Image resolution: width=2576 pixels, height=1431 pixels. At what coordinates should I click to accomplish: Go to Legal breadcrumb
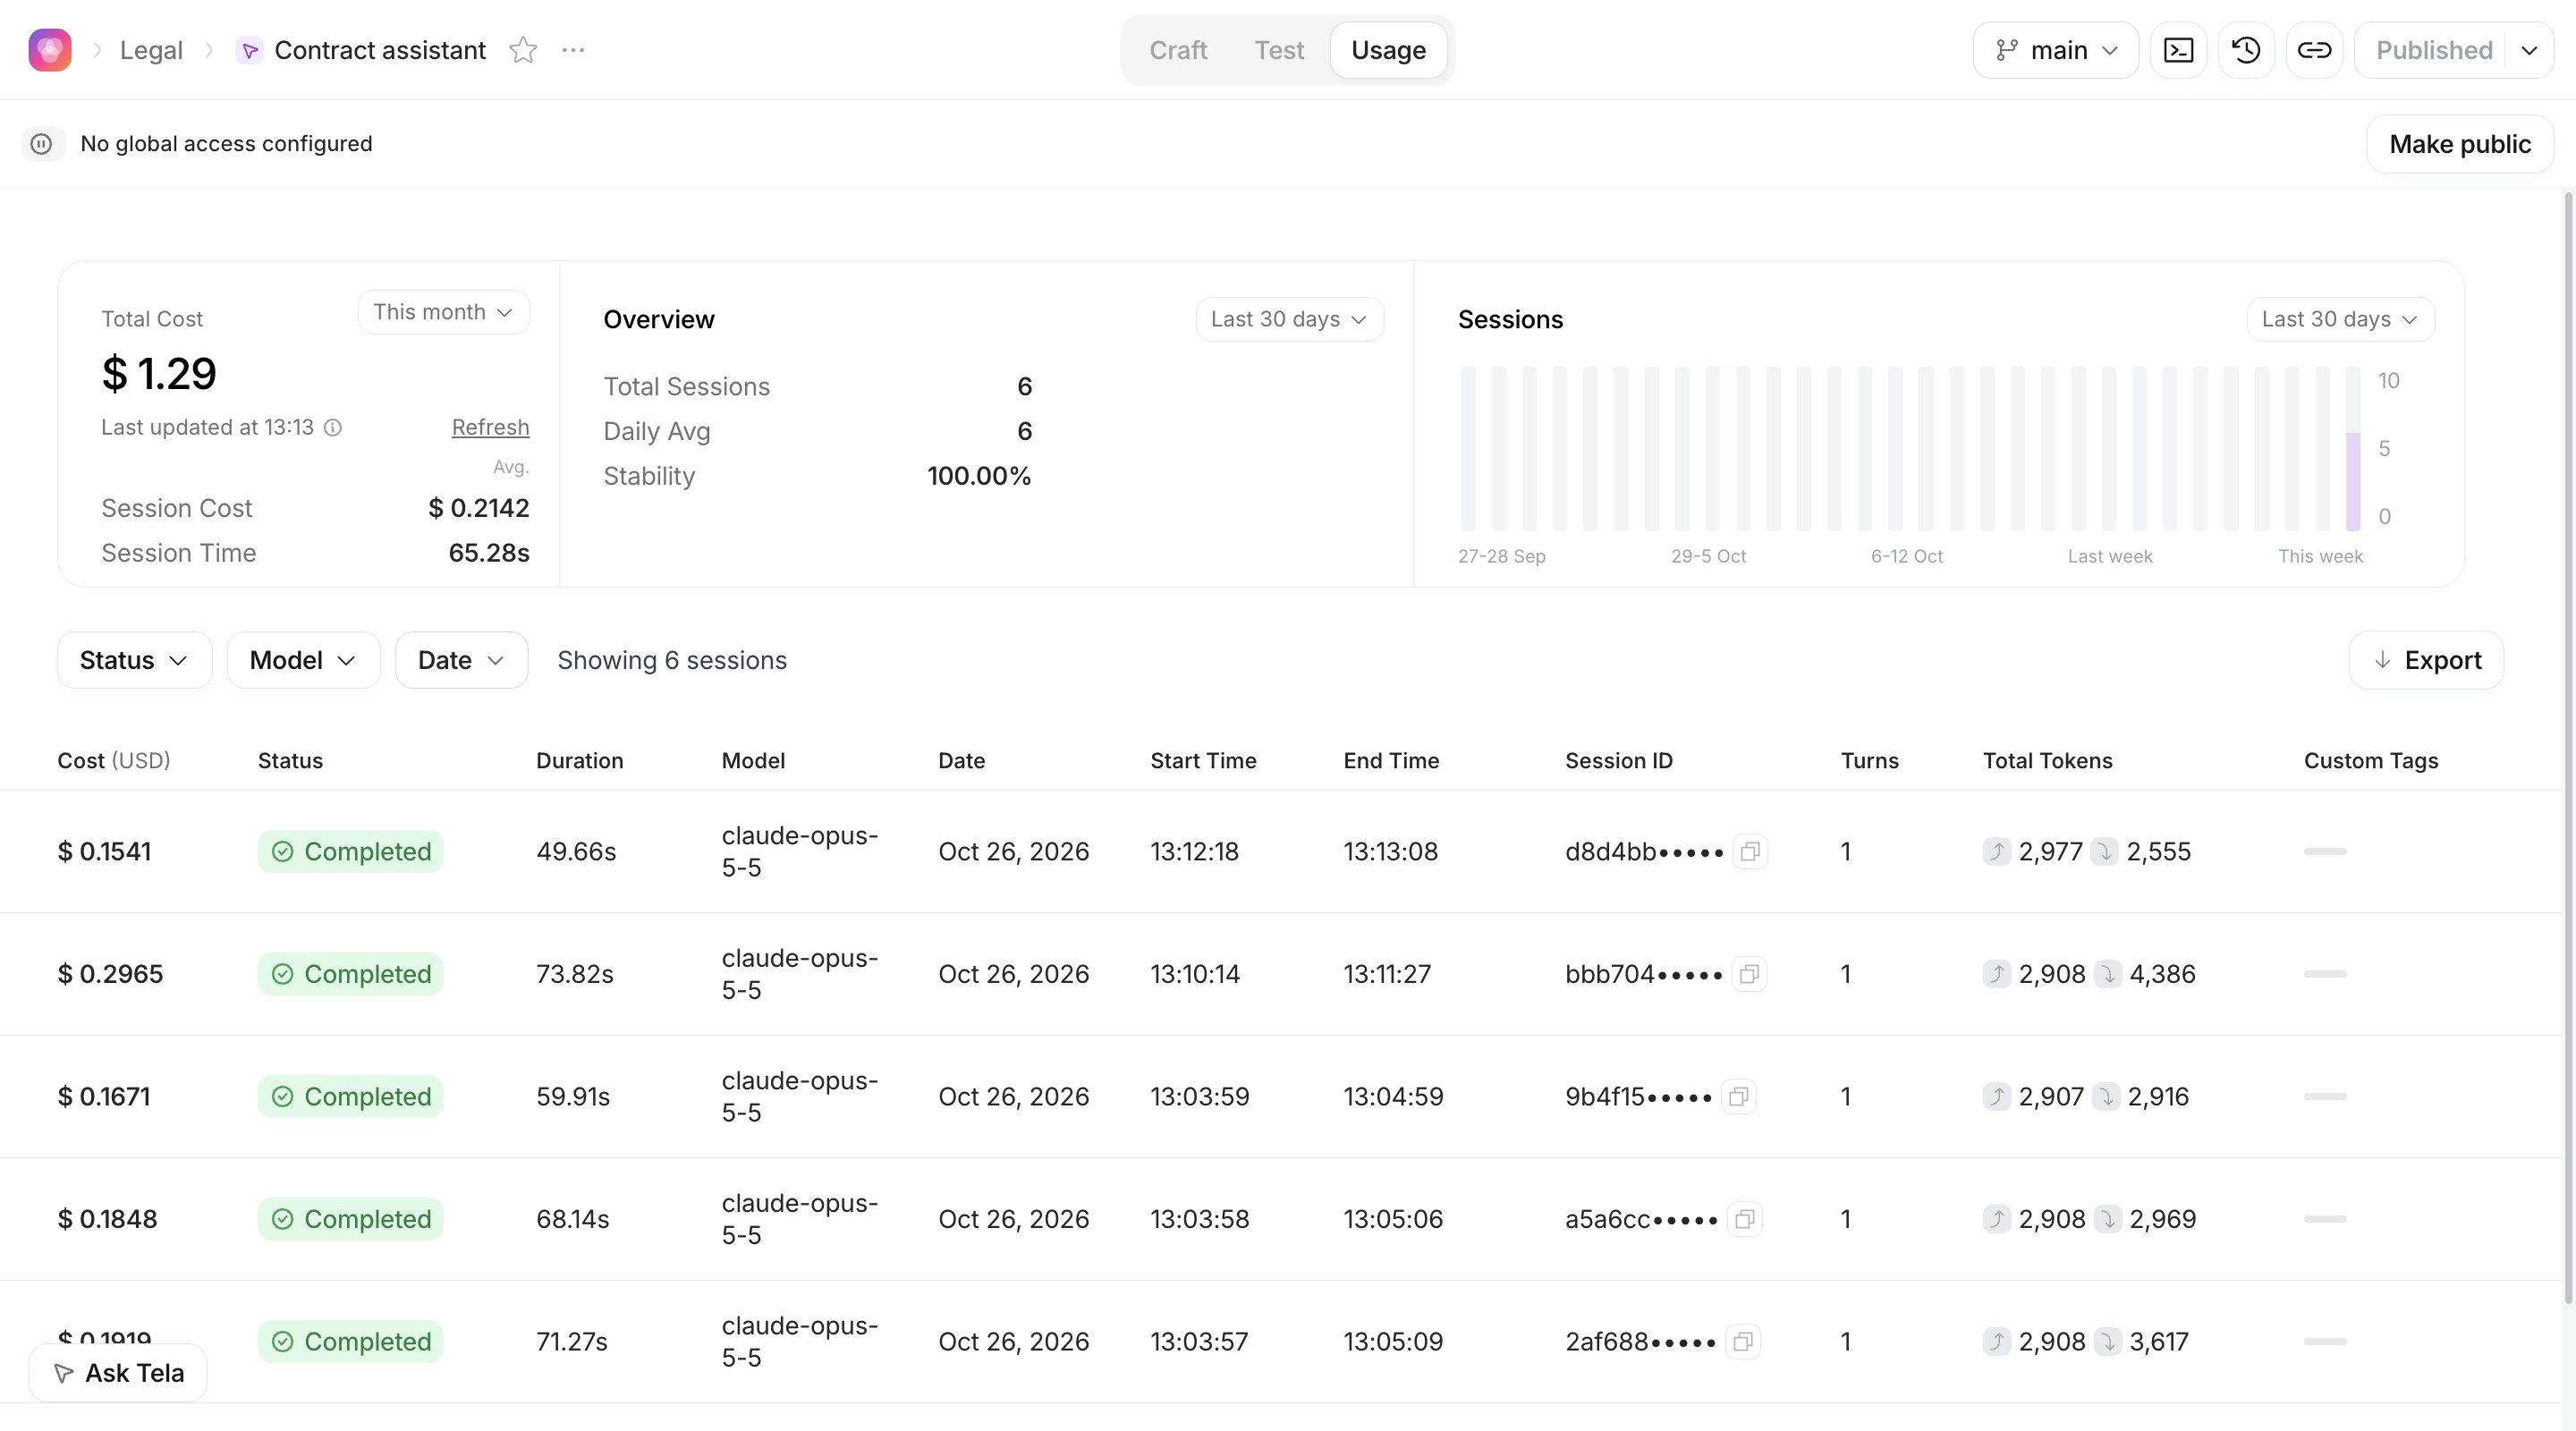pos(151,50)
